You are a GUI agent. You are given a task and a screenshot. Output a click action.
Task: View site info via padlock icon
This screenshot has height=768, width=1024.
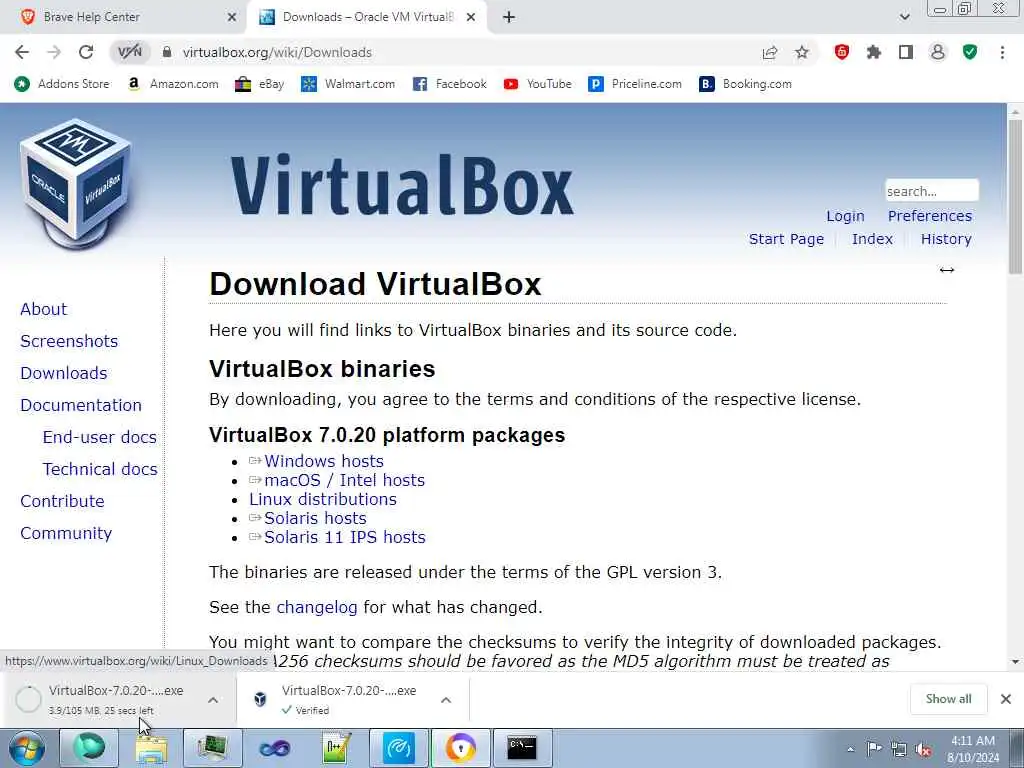tap(167, 52)
